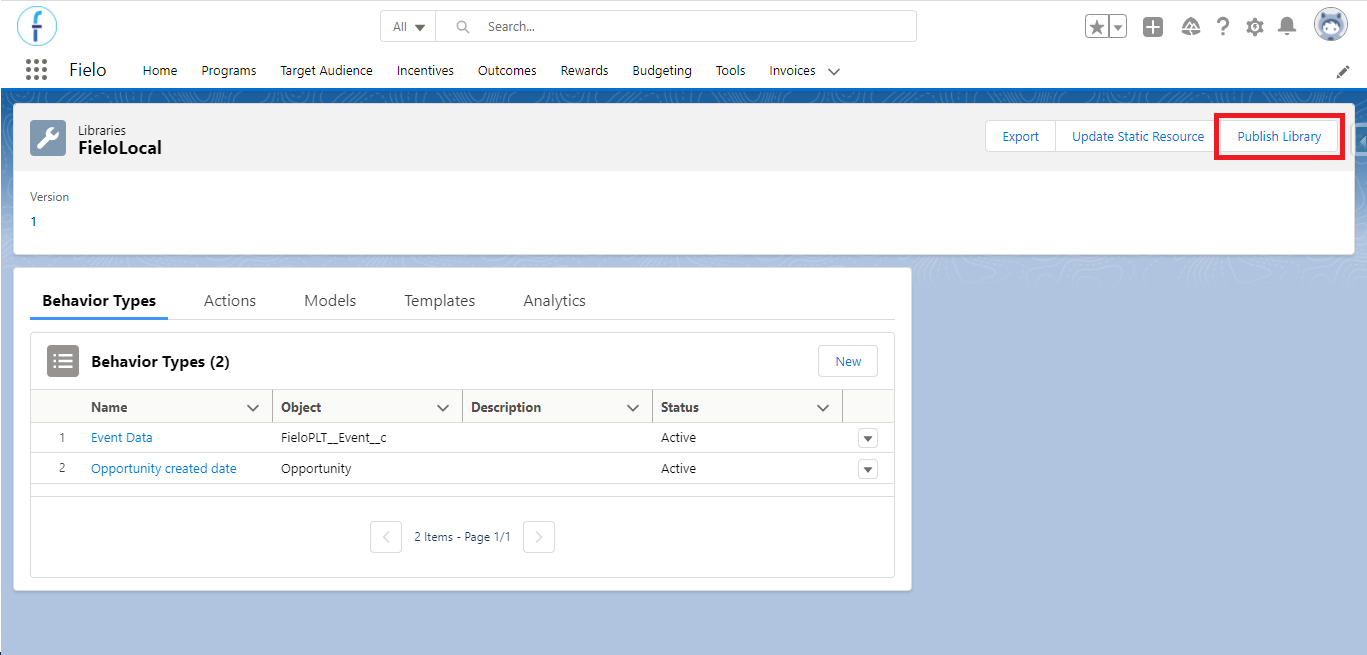
Task: Open the Event Data link
Action: (122, 438)
